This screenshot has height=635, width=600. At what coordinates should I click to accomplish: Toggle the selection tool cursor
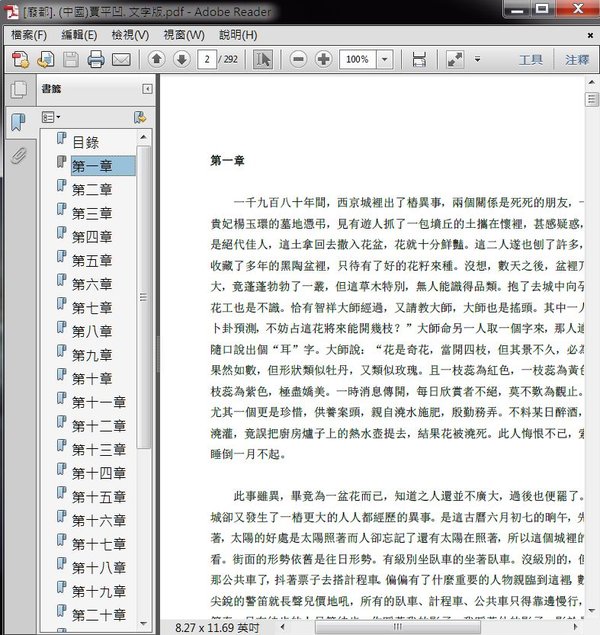coord(262,60)
